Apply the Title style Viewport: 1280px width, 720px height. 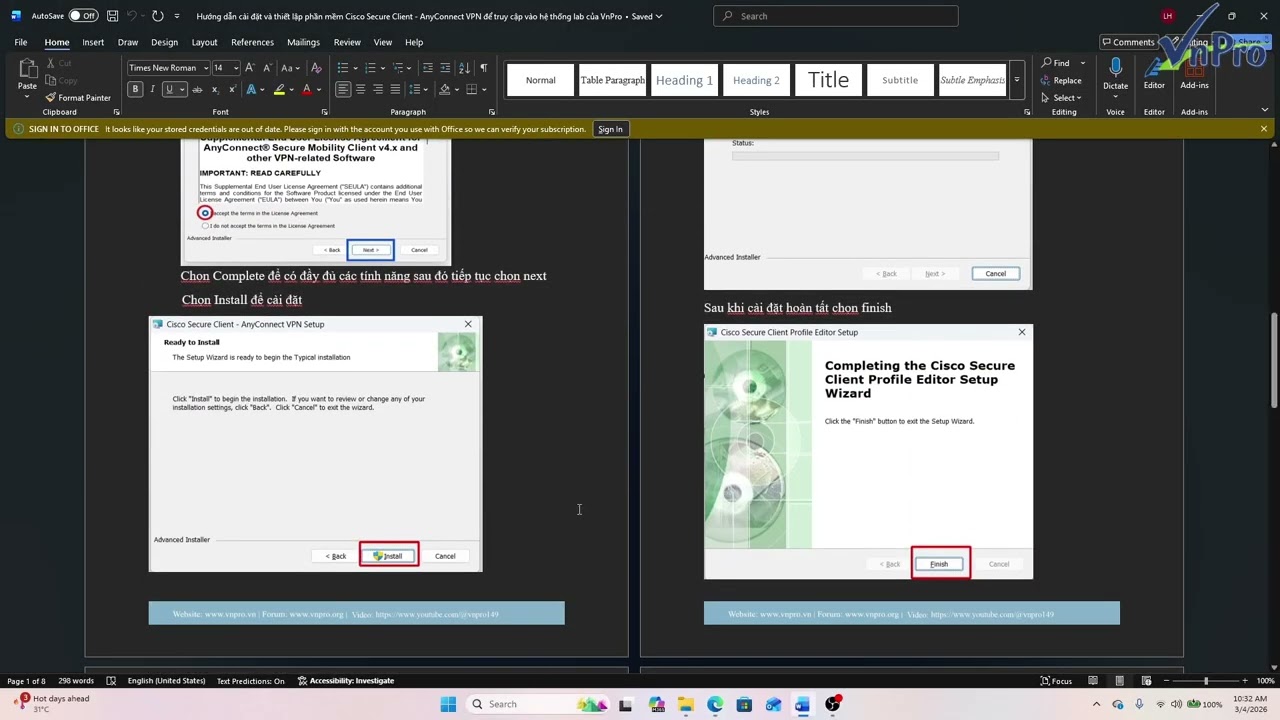[x=828, y=80]
